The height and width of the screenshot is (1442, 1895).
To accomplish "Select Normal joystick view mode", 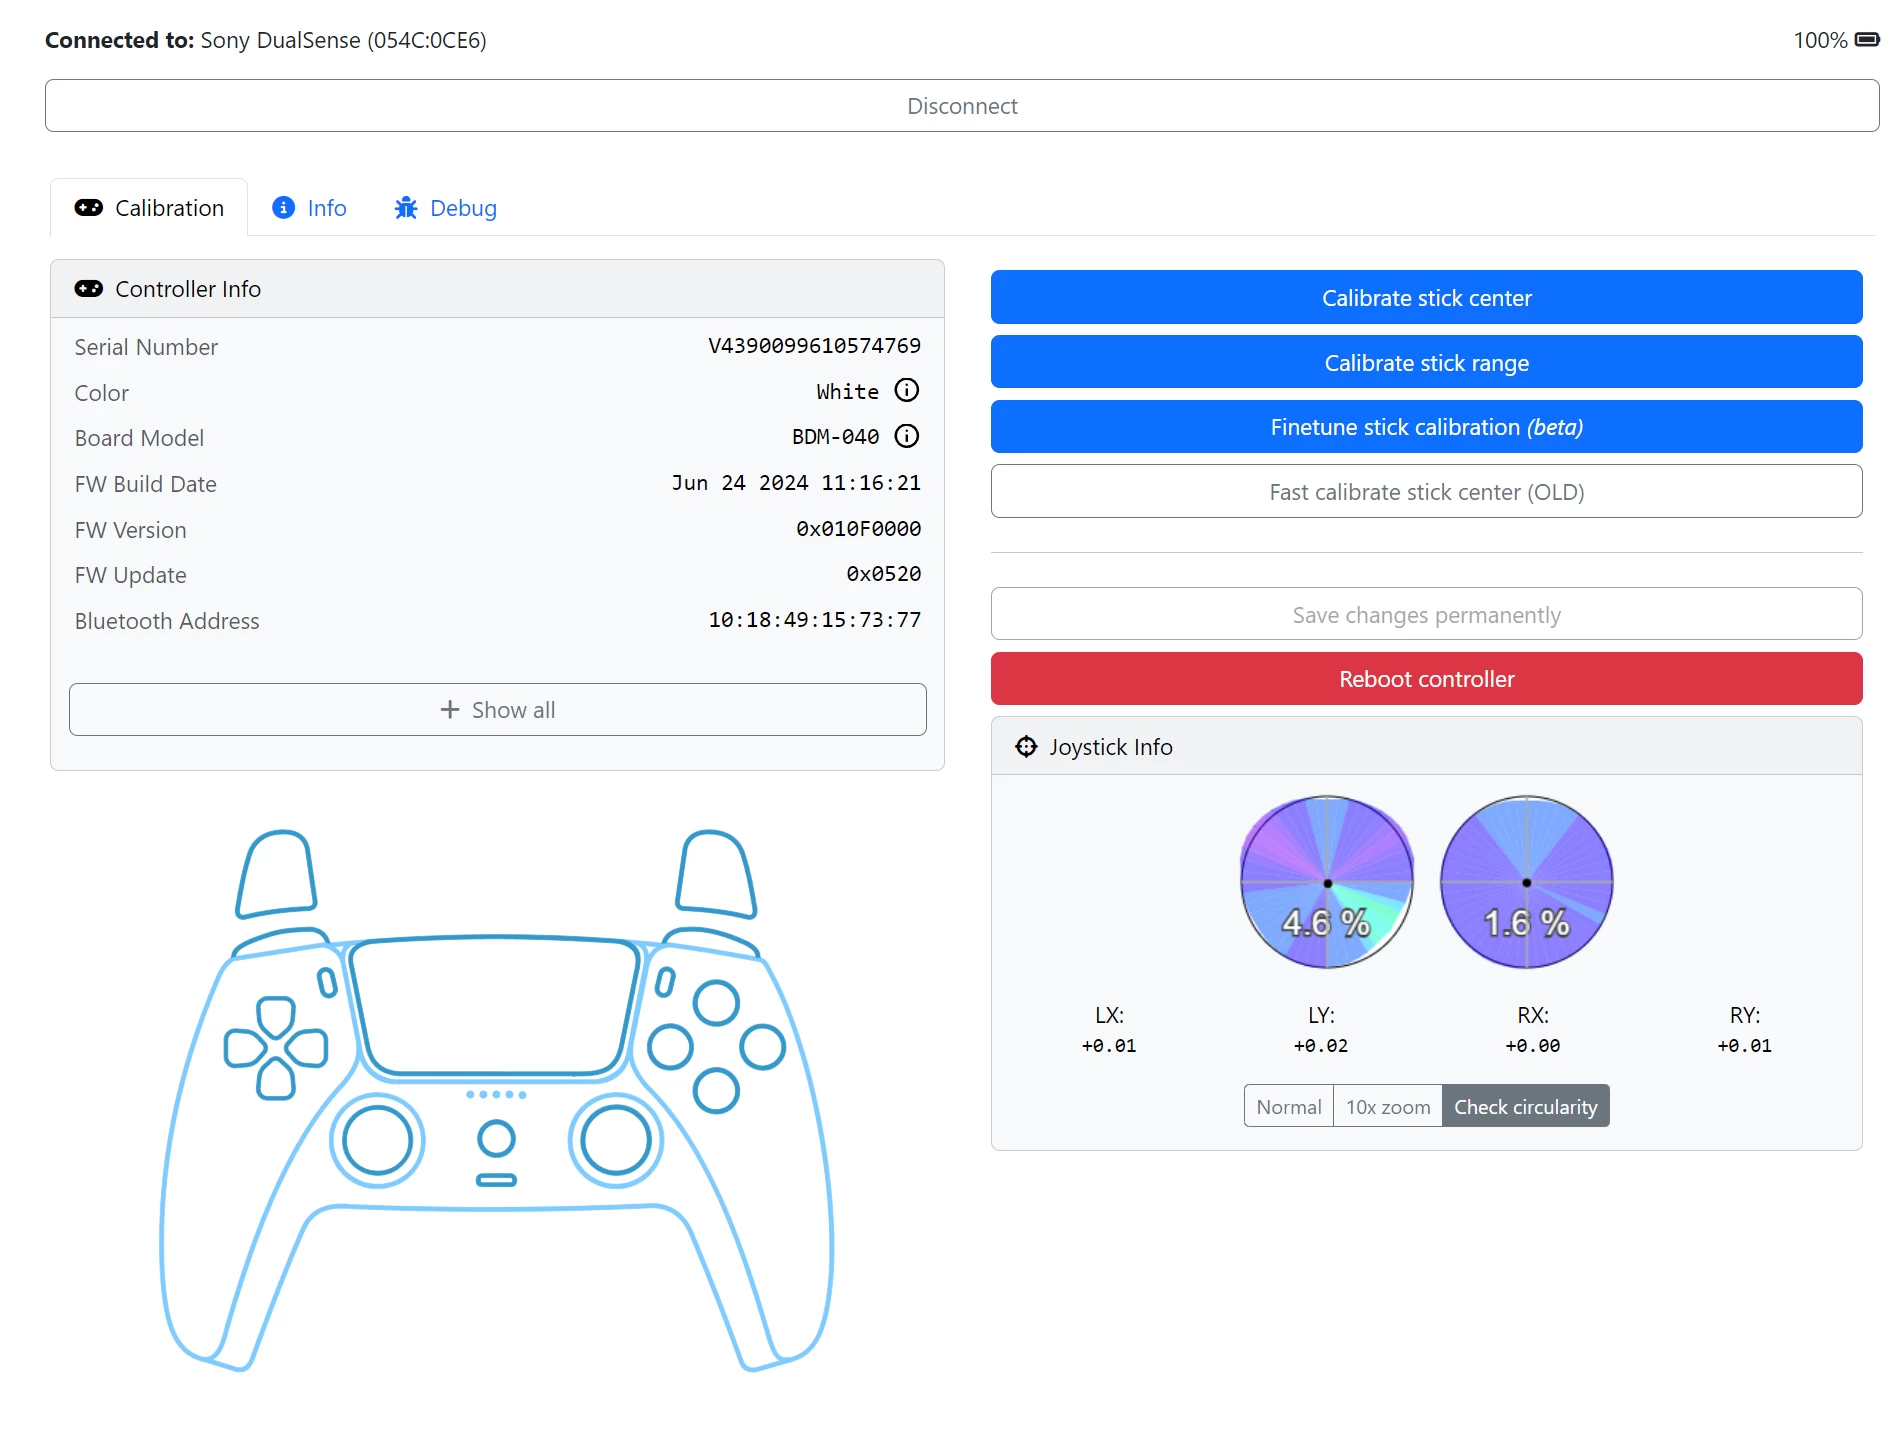I will click(x=1288, y=1107).
